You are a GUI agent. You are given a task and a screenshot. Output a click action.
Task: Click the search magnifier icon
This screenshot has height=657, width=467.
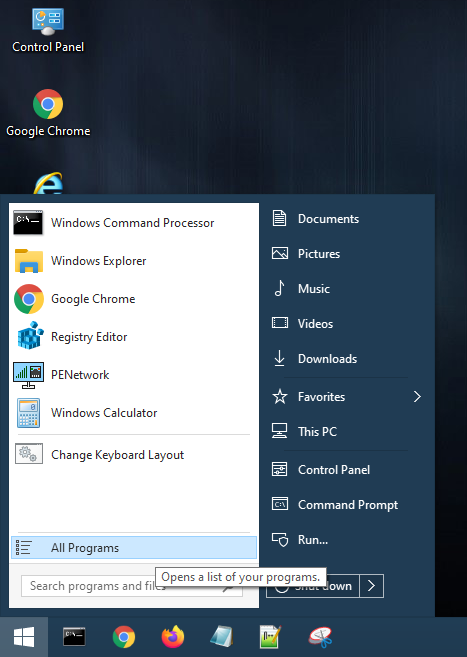pyautogui.click(x=228, y=587)
